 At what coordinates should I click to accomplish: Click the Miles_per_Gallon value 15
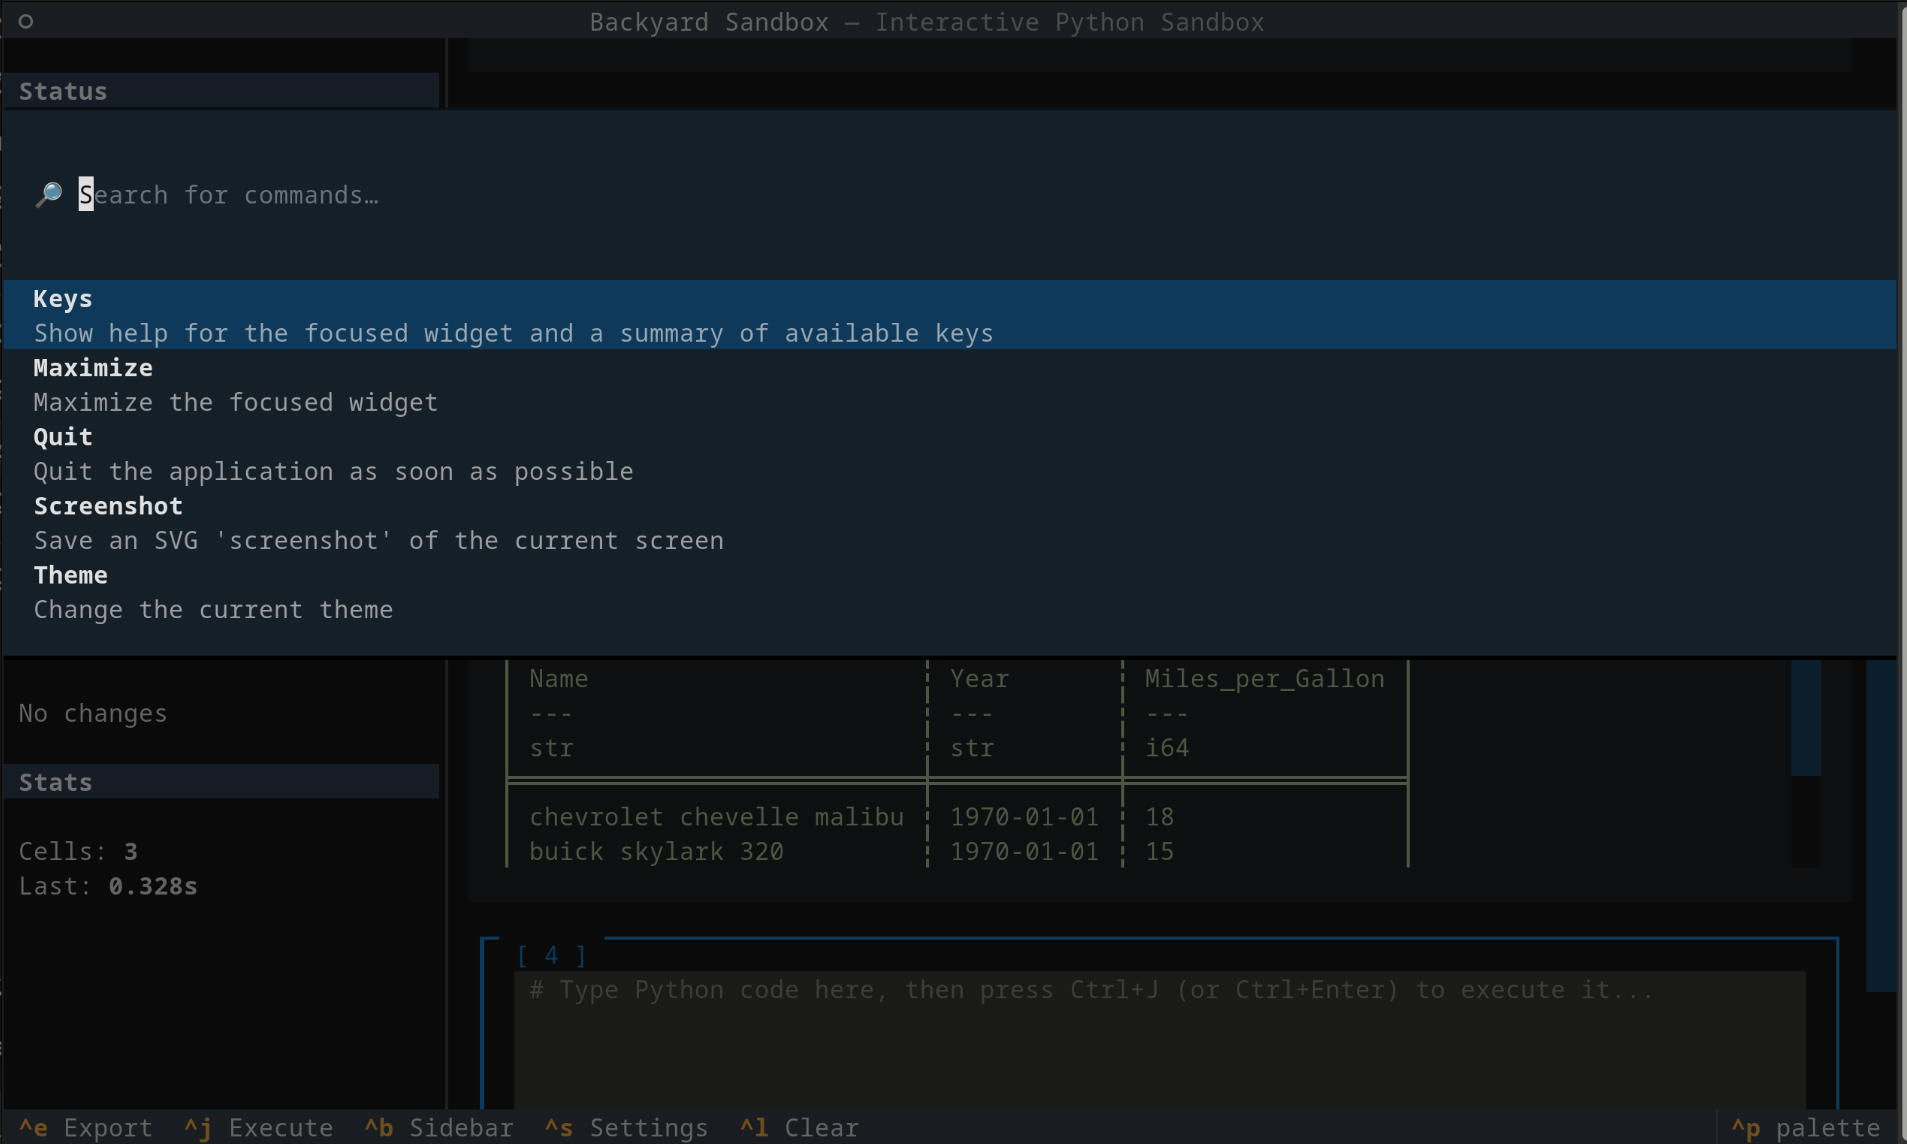pyautogui.click(x=1159, y=852)
